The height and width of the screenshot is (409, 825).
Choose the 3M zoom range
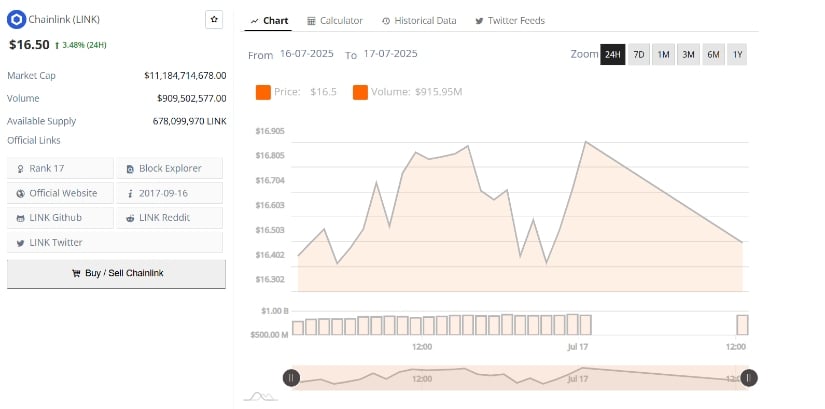tap(688, 54)
